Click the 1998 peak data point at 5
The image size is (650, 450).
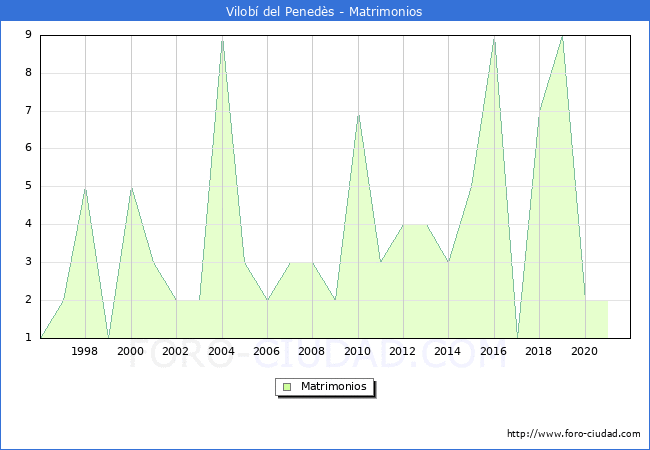click(85, 188)
